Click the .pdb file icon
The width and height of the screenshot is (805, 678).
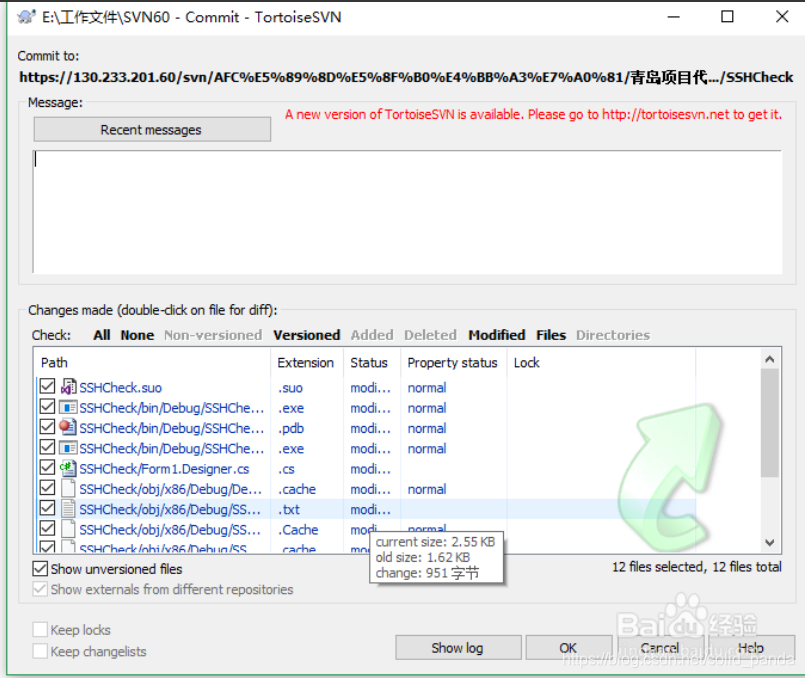point(68,428)
